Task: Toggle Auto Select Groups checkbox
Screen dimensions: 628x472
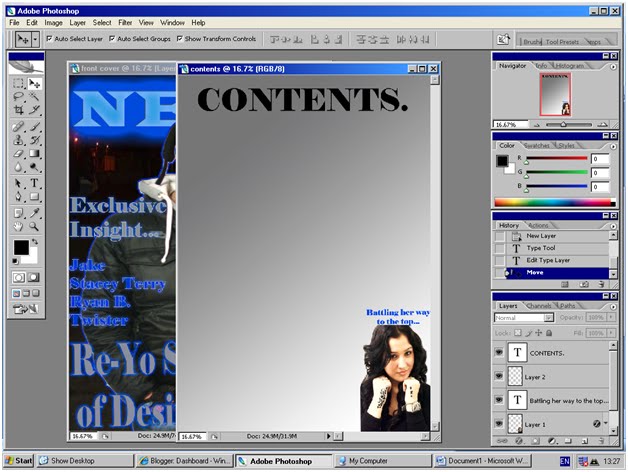Action: point(112,38)
